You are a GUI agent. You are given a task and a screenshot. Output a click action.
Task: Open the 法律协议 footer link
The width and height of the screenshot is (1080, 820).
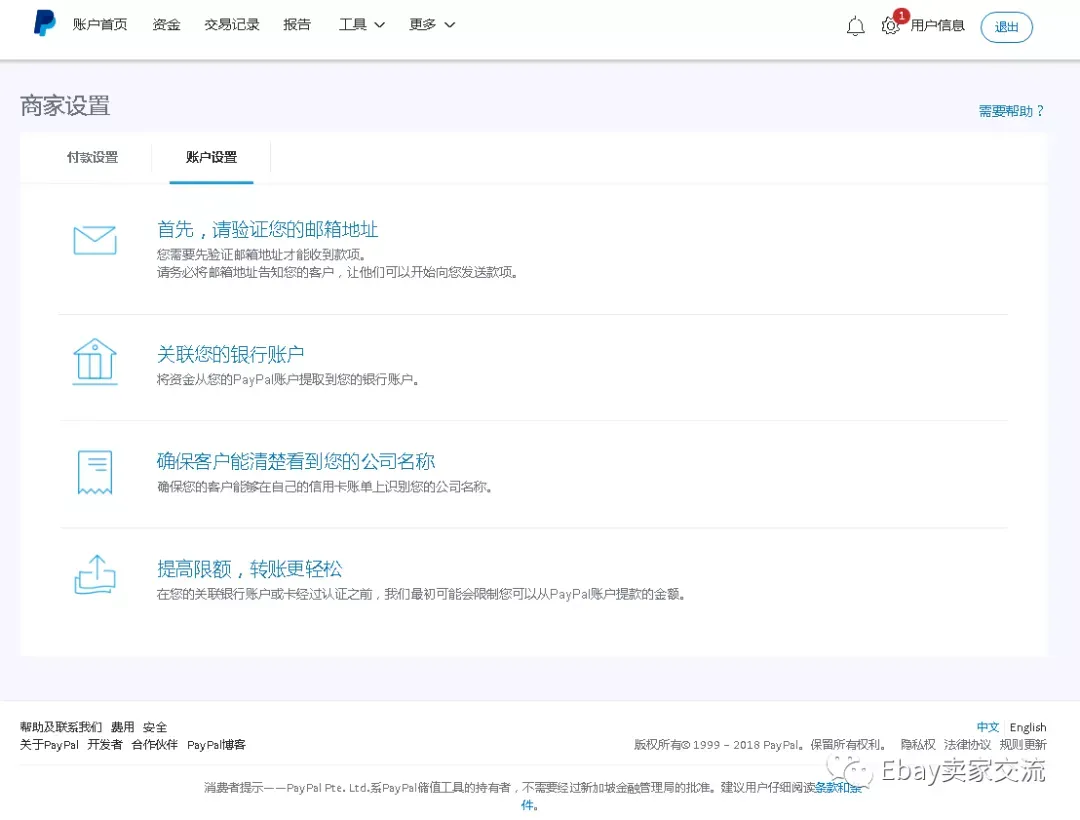coord(967,745)
